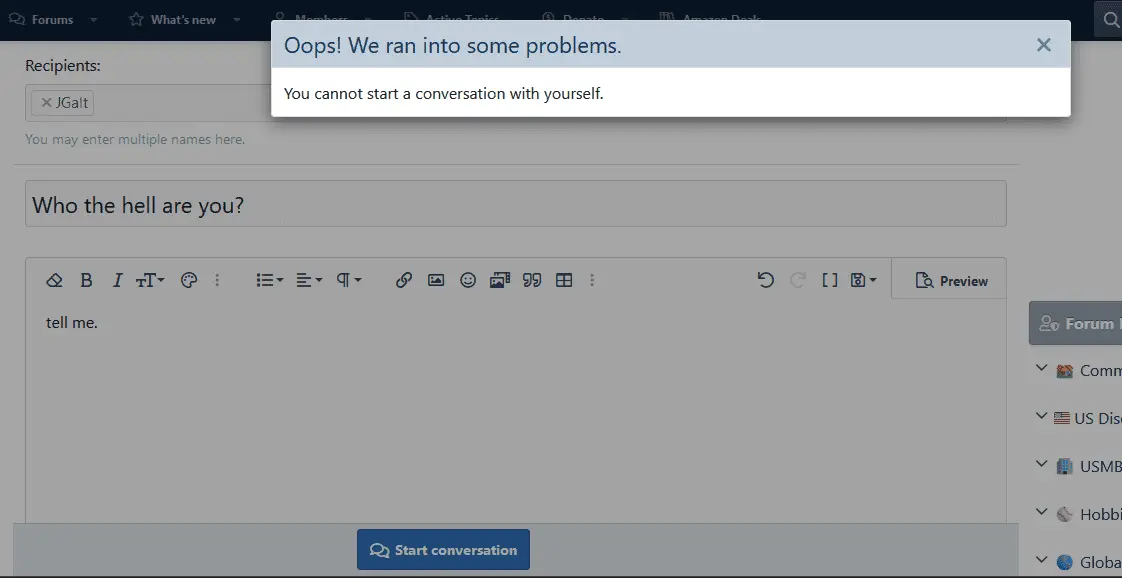This screenshot has height=578, width=1122.
Task: Open paragraph format options
Action: [348, 281]
